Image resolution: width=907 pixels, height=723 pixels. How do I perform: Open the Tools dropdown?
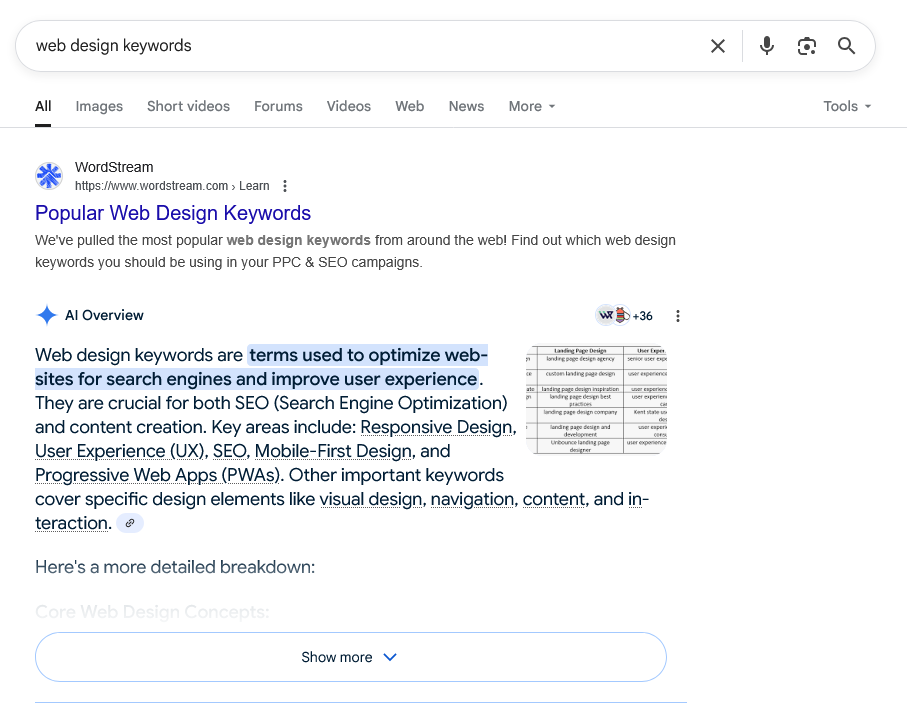coord(846,106)
